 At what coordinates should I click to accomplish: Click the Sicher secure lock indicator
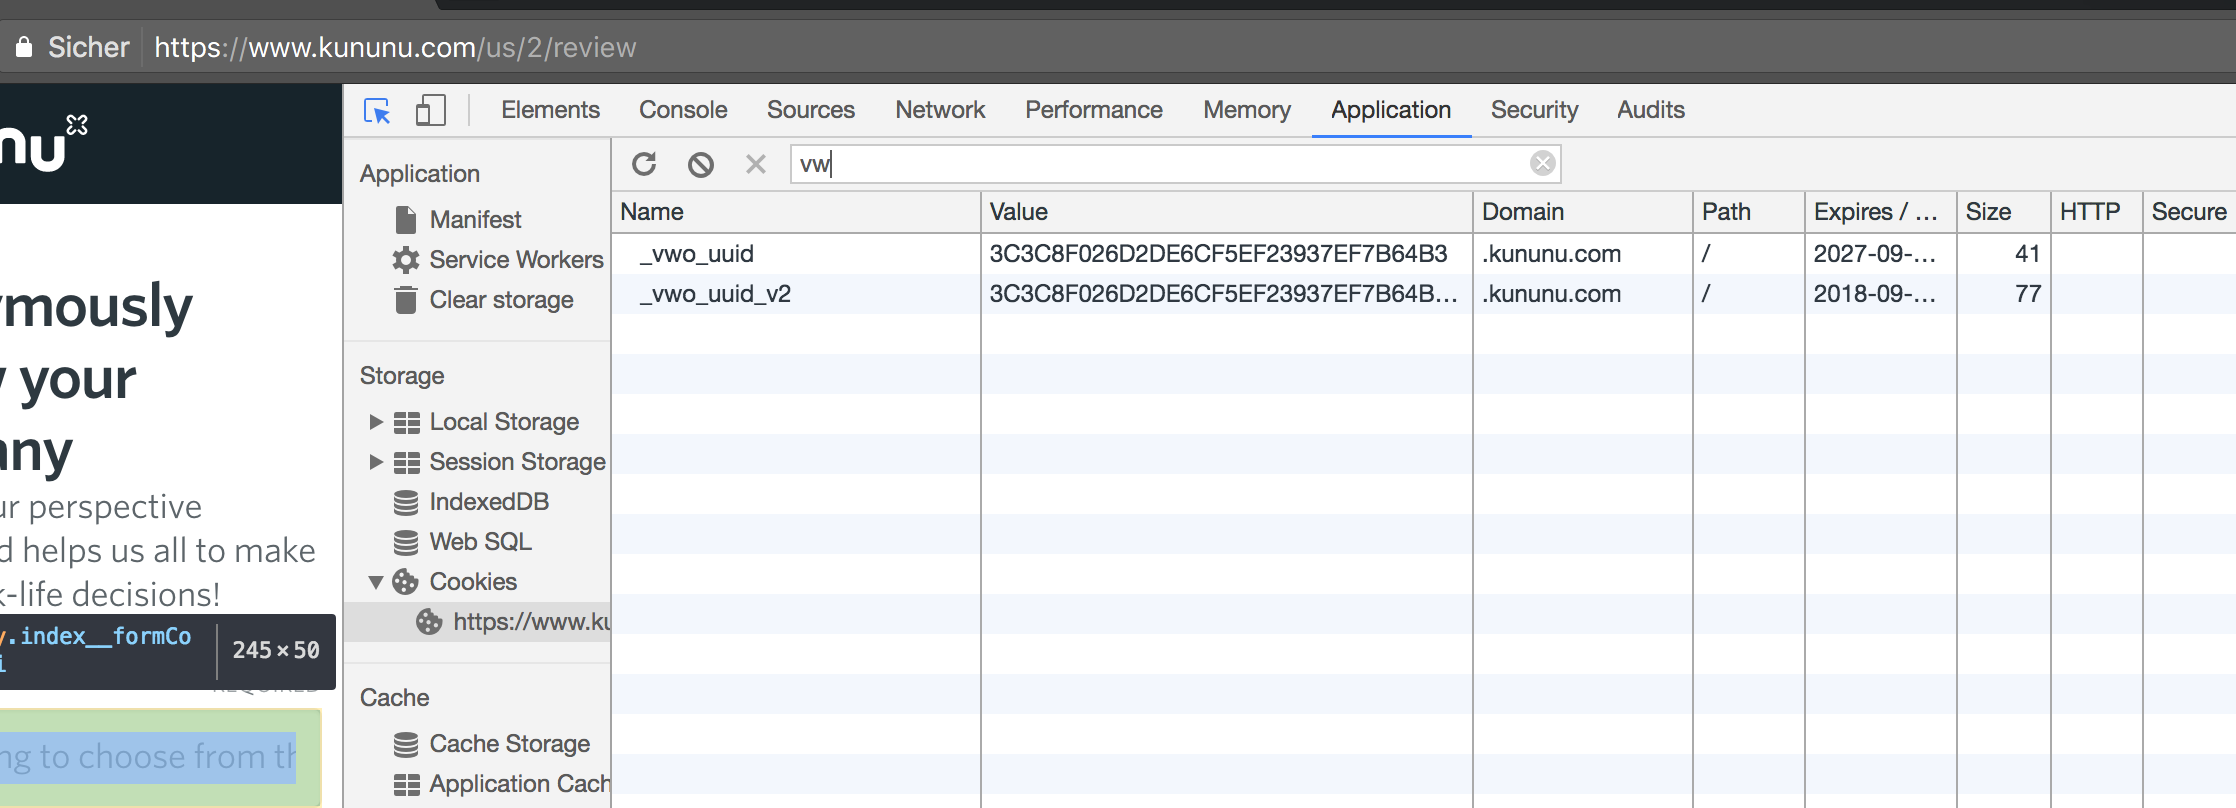(x=72, y=47)
